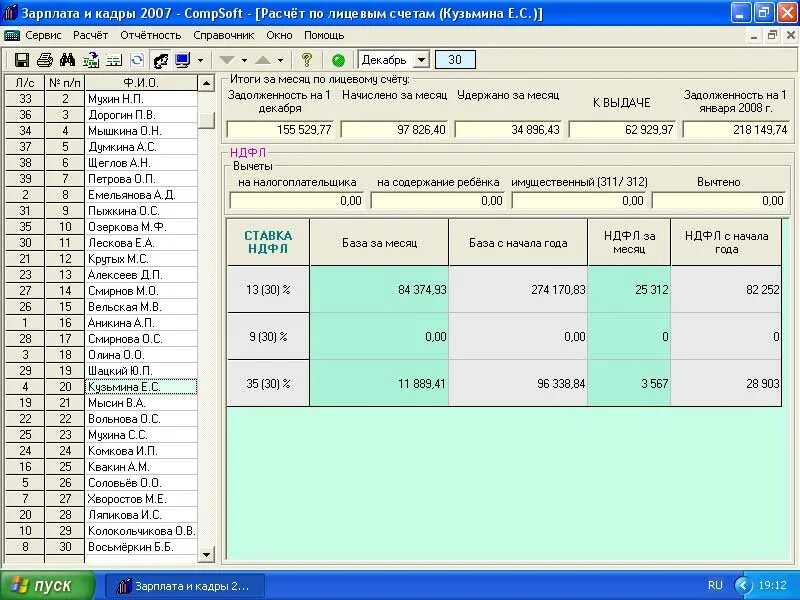The height and width of the screenshot is (600, 800).
Task: Click the green round indicator button
Action: tap(338, 61)
